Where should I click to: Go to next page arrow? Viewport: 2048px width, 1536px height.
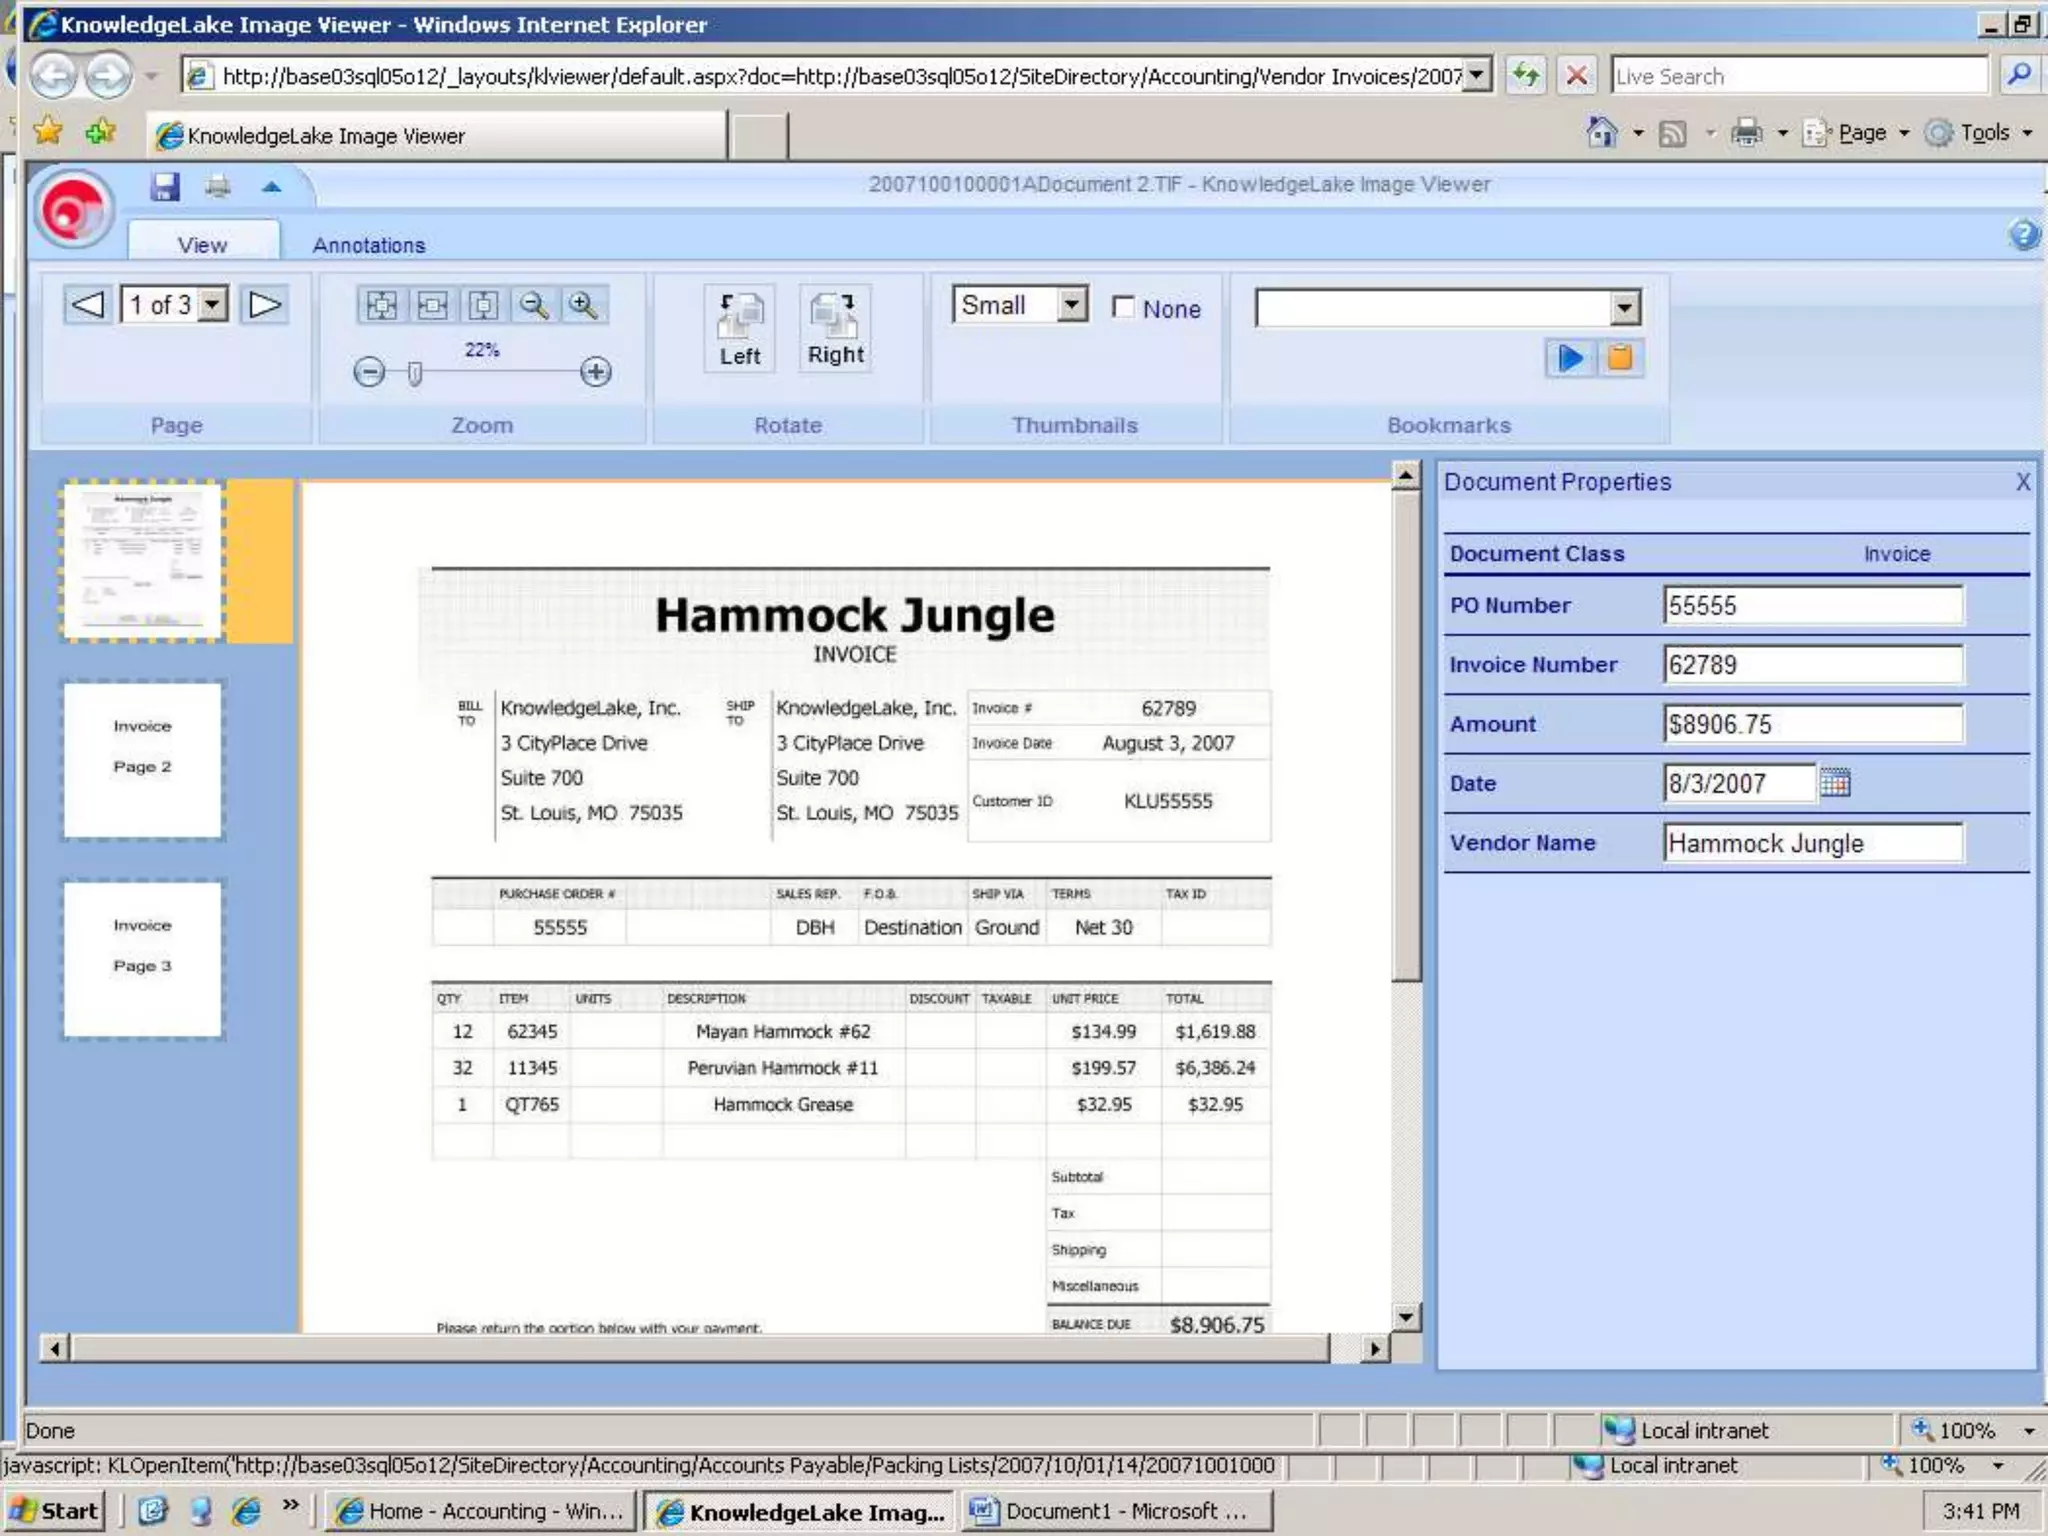click(x=265, y=305)
